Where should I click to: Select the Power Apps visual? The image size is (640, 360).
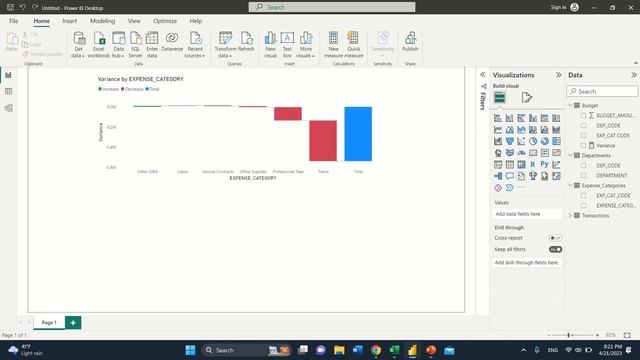498,188
